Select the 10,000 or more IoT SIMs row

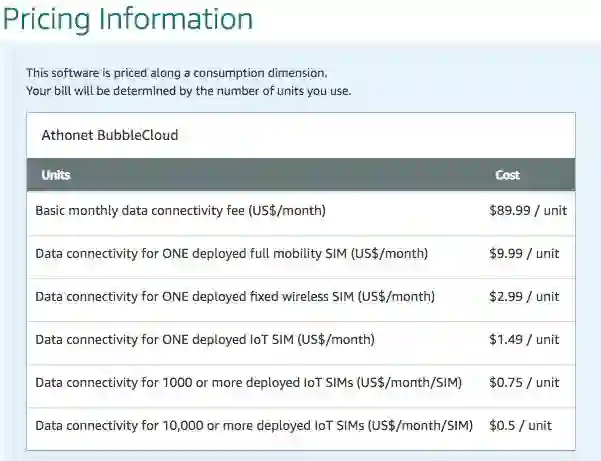tap(253, 426)
